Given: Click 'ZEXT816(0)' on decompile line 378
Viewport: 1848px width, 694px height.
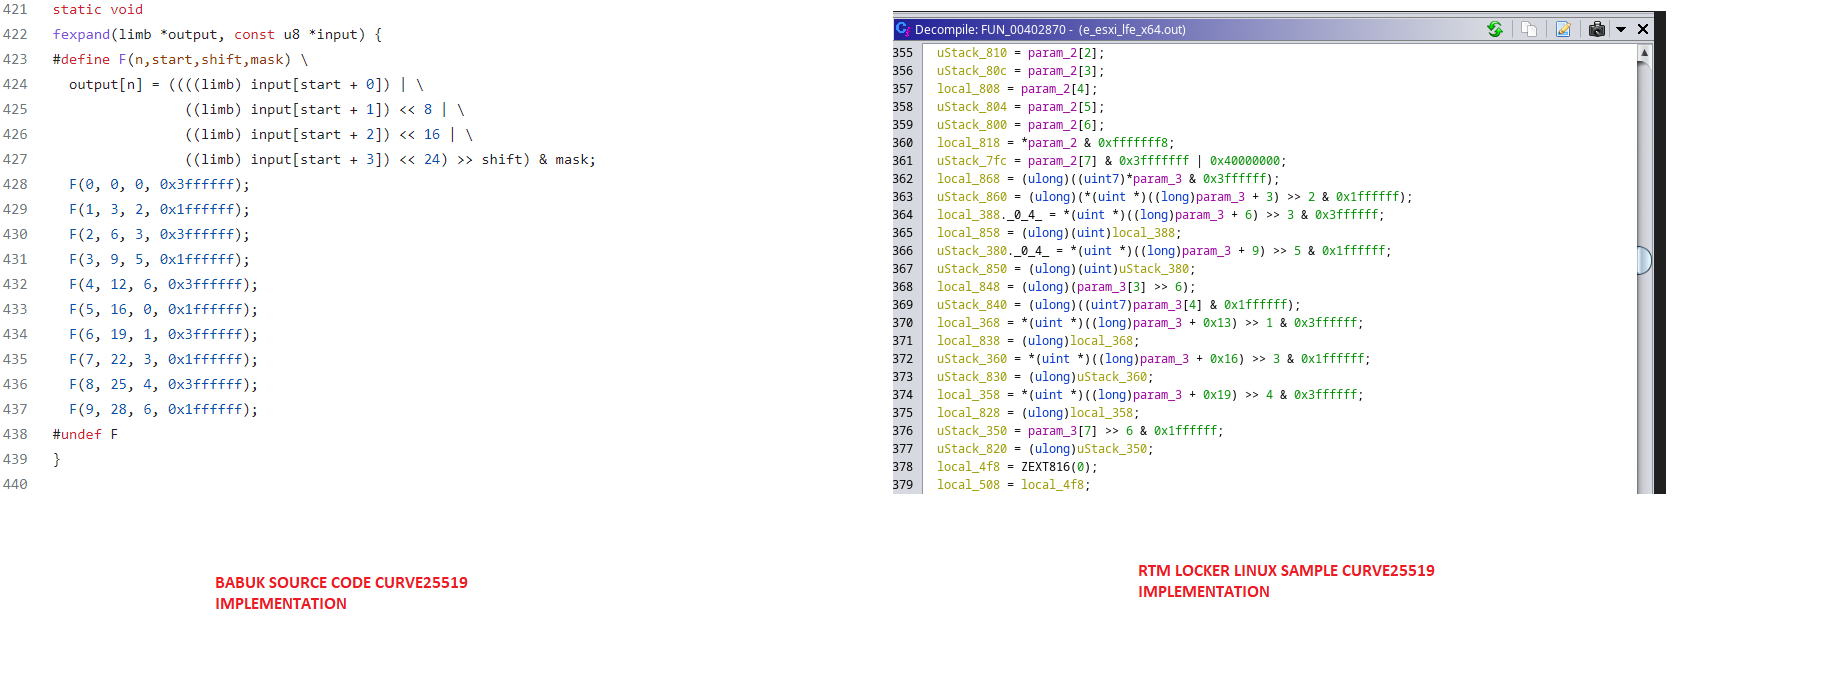Looking at the screenshot, I should [1055, 467].
